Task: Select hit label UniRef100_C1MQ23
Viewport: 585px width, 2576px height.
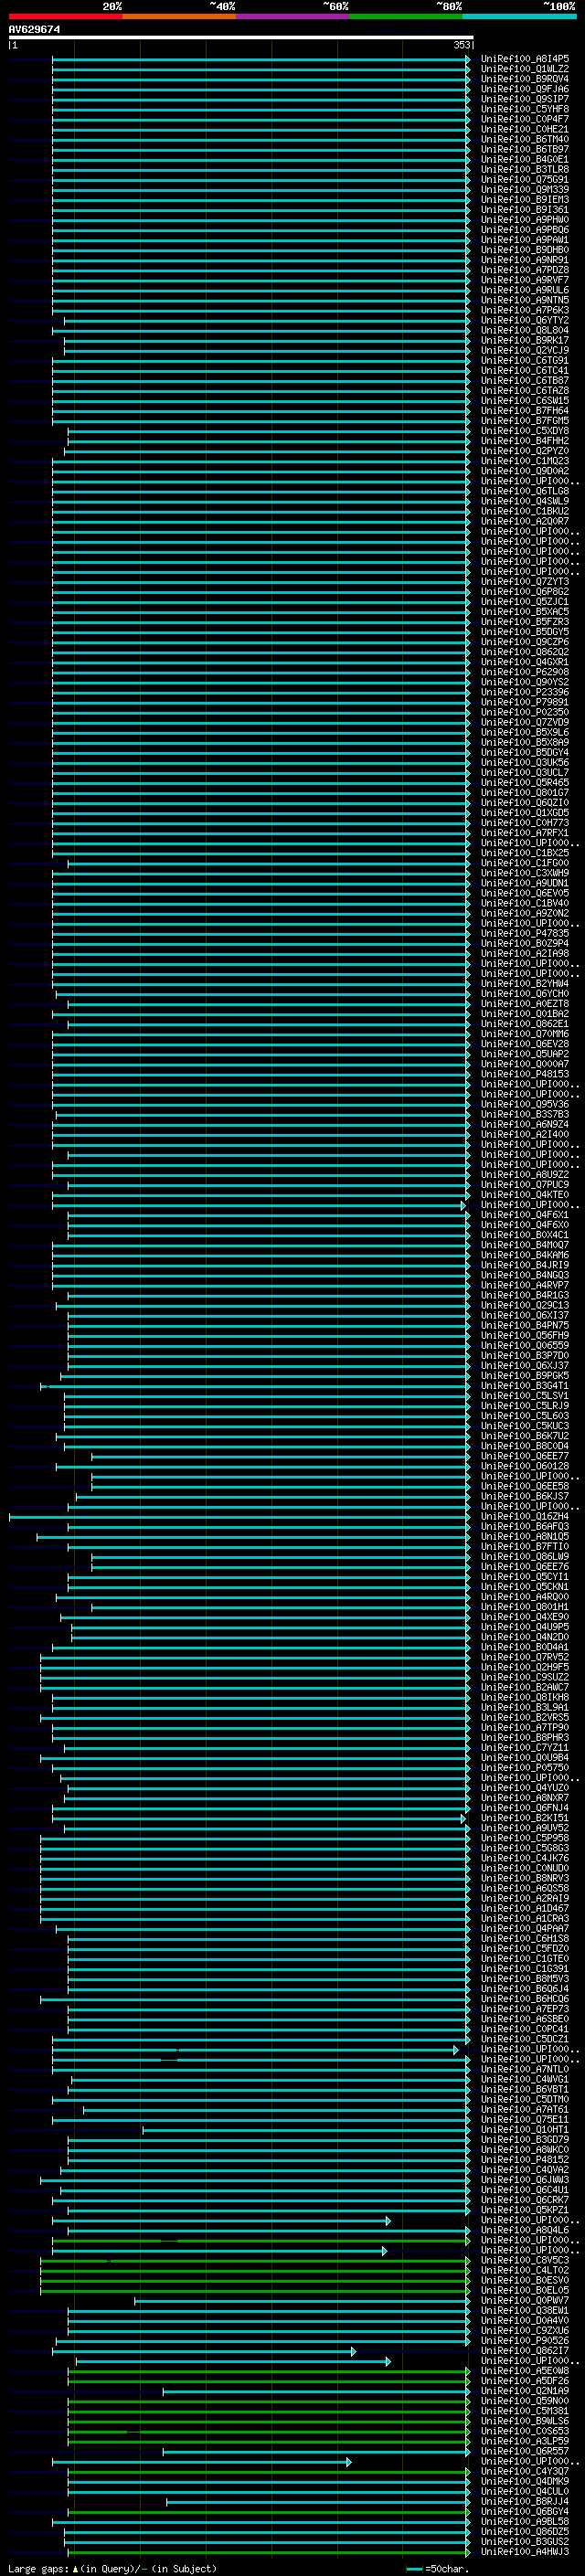Action: (x=525, y=460)
